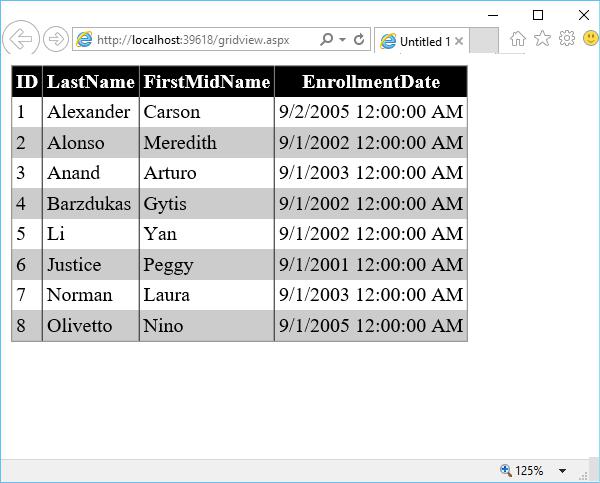Image resolution: width=600 pixels, height=483 pixels.
Task: Click the smiley feedback icon
Action: (x=590, y=39)
